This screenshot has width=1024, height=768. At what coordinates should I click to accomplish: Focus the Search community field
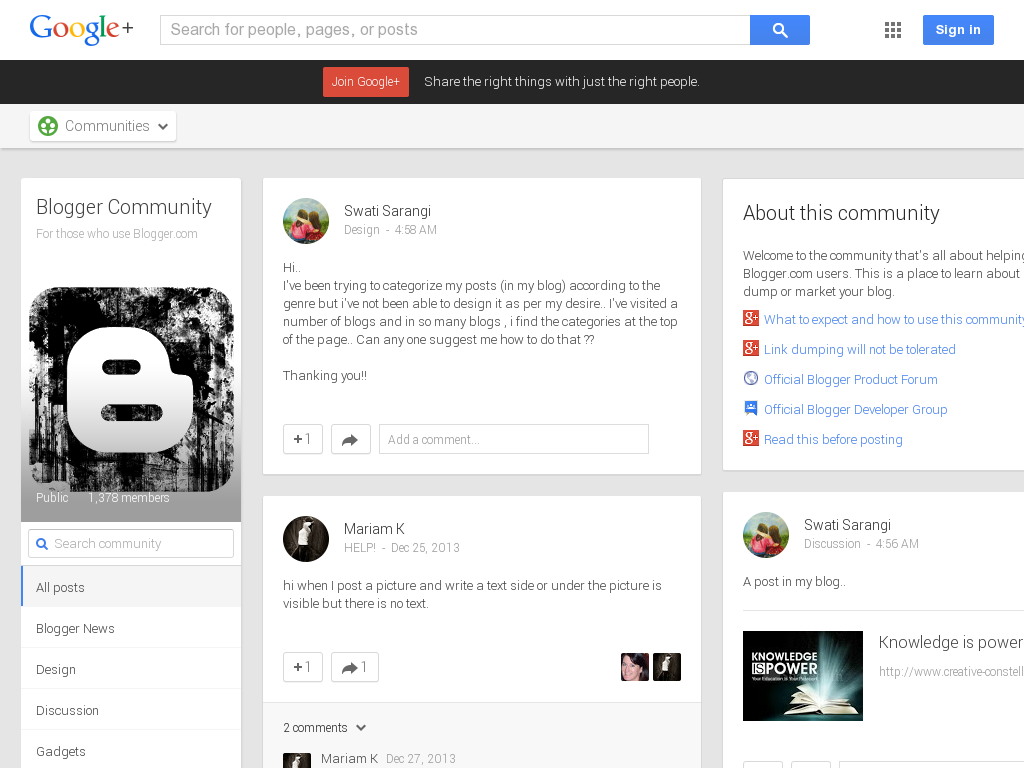(131, 543)
